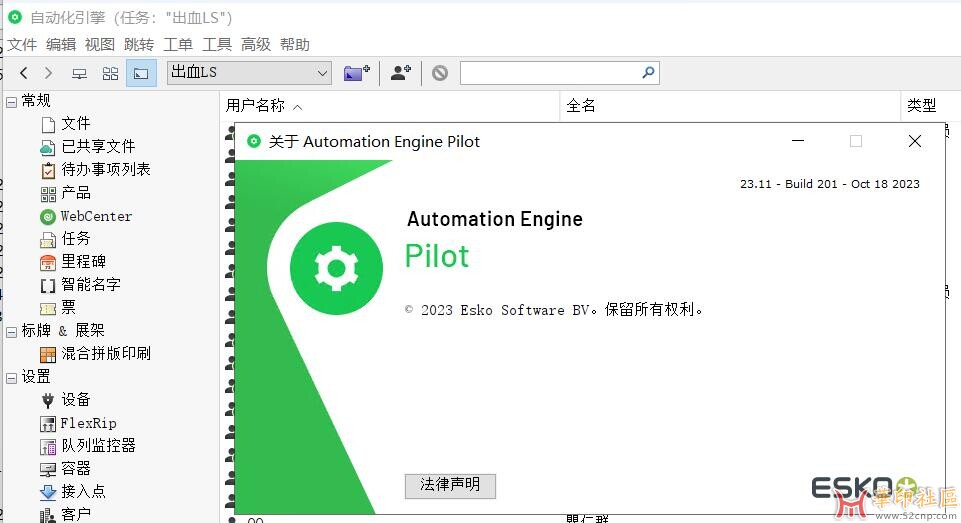The width and height of the screenshot is (961, 523).
Task: Click the new job folder icon
Action: [x=357, y=73]
